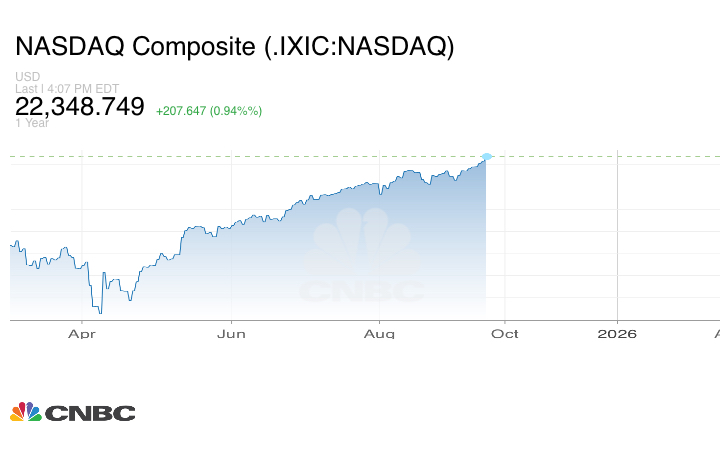Click the NASDAQ Composite title heading
Viewport: 720px width, 450px height.
[x=234, y=47]
